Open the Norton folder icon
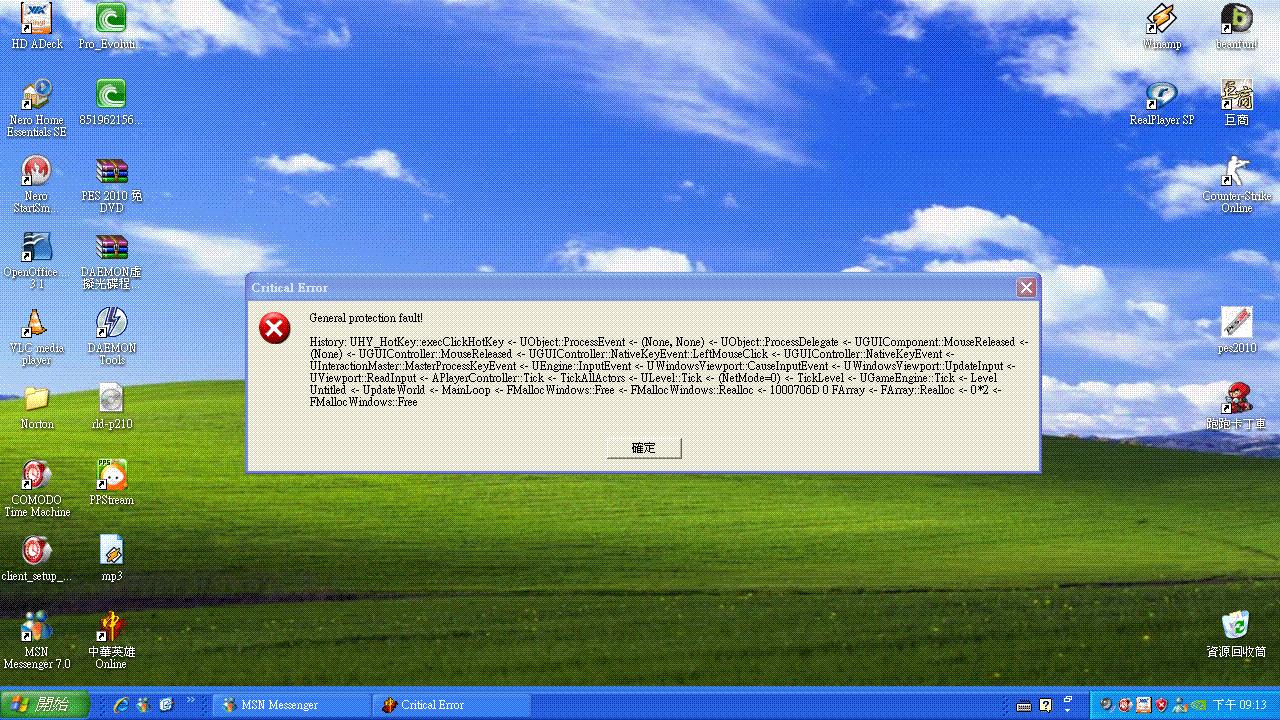Image resolution: width=1280 pixels, height=720 pixels. coord(37,407)
